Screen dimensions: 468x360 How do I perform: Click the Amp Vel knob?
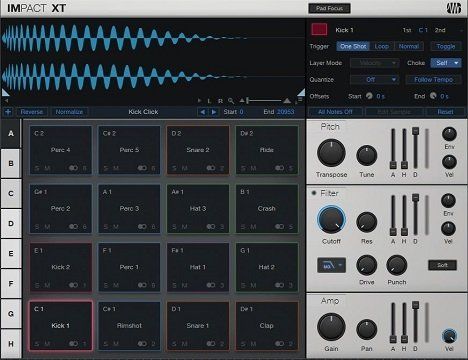click(449, 336)
